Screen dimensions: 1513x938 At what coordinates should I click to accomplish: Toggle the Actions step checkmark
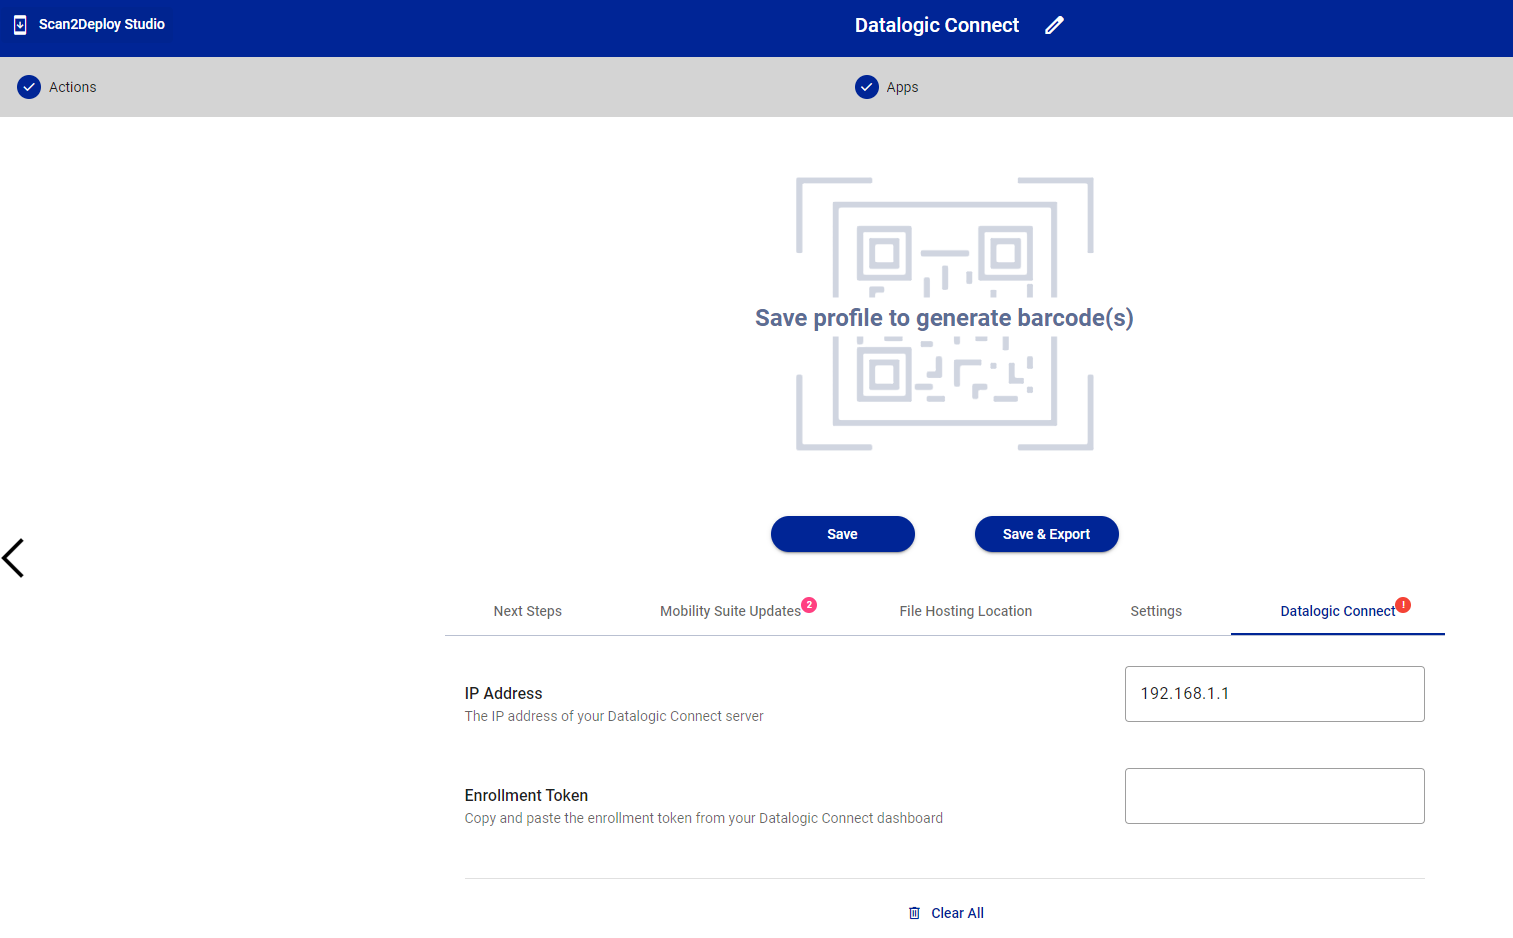[x=28, y=87]
